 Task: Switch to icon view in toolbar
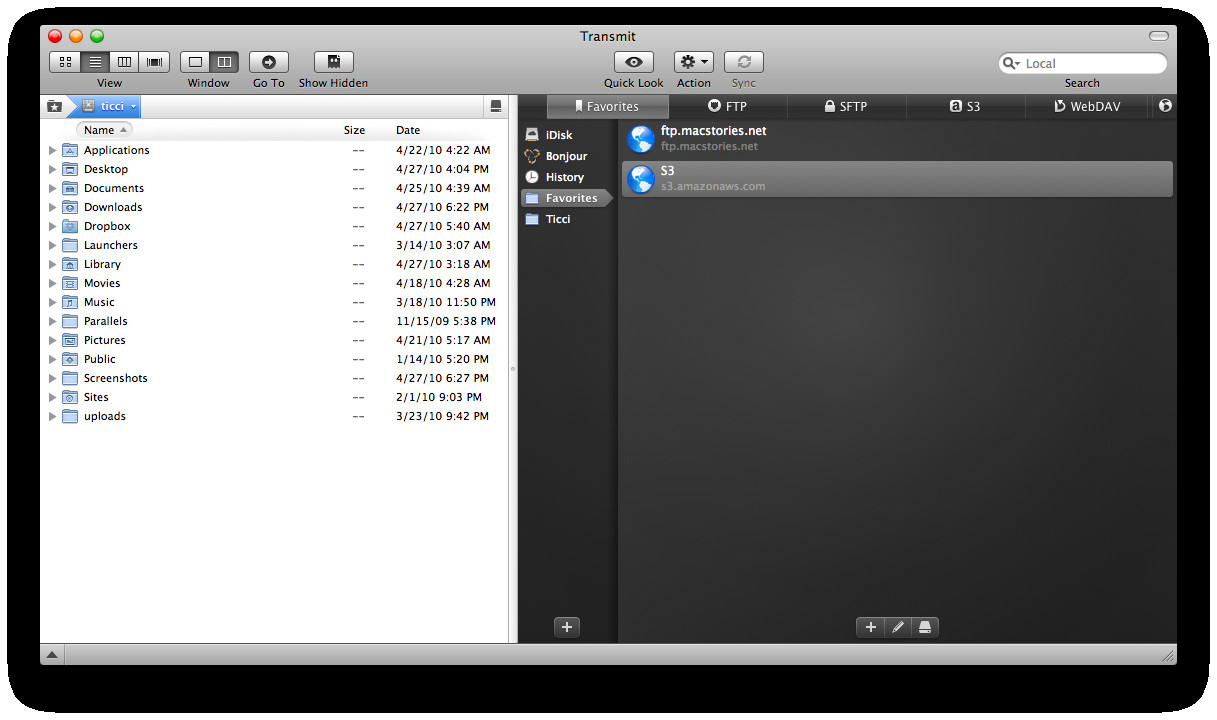pos(65,62)
